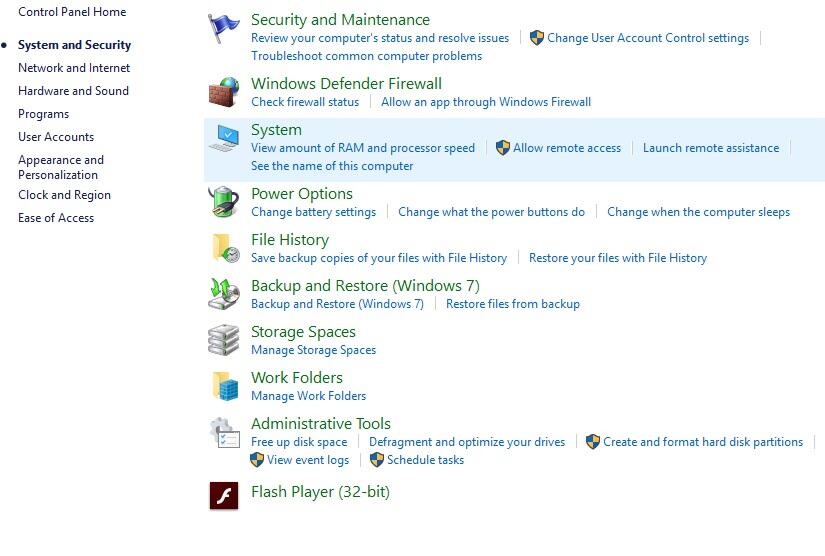The image size is (825, 556).
Task: Click shield icon beside Create and format partitions
Action: [x=592, y=442]
